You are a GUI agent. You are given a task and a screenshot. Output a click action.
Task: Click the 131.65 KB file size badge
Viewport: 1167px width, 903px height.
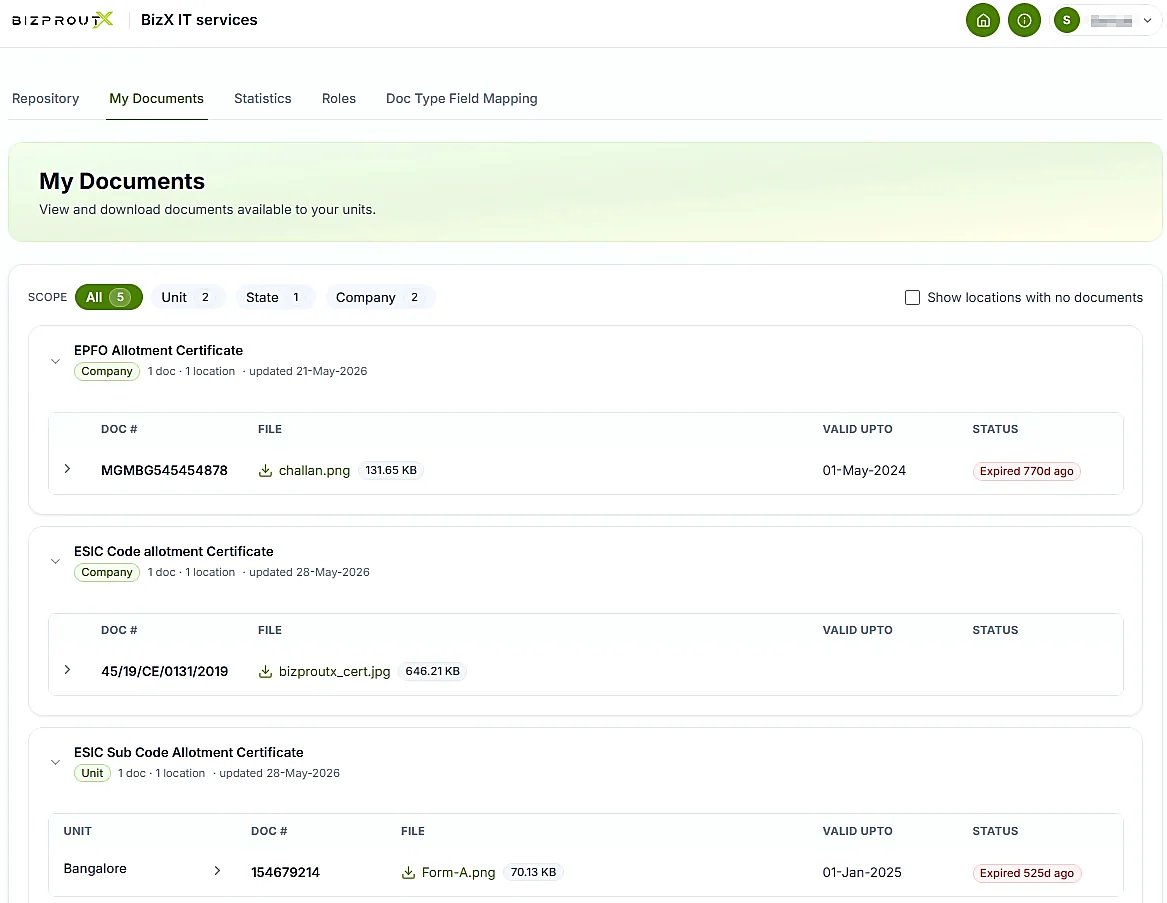391,470
